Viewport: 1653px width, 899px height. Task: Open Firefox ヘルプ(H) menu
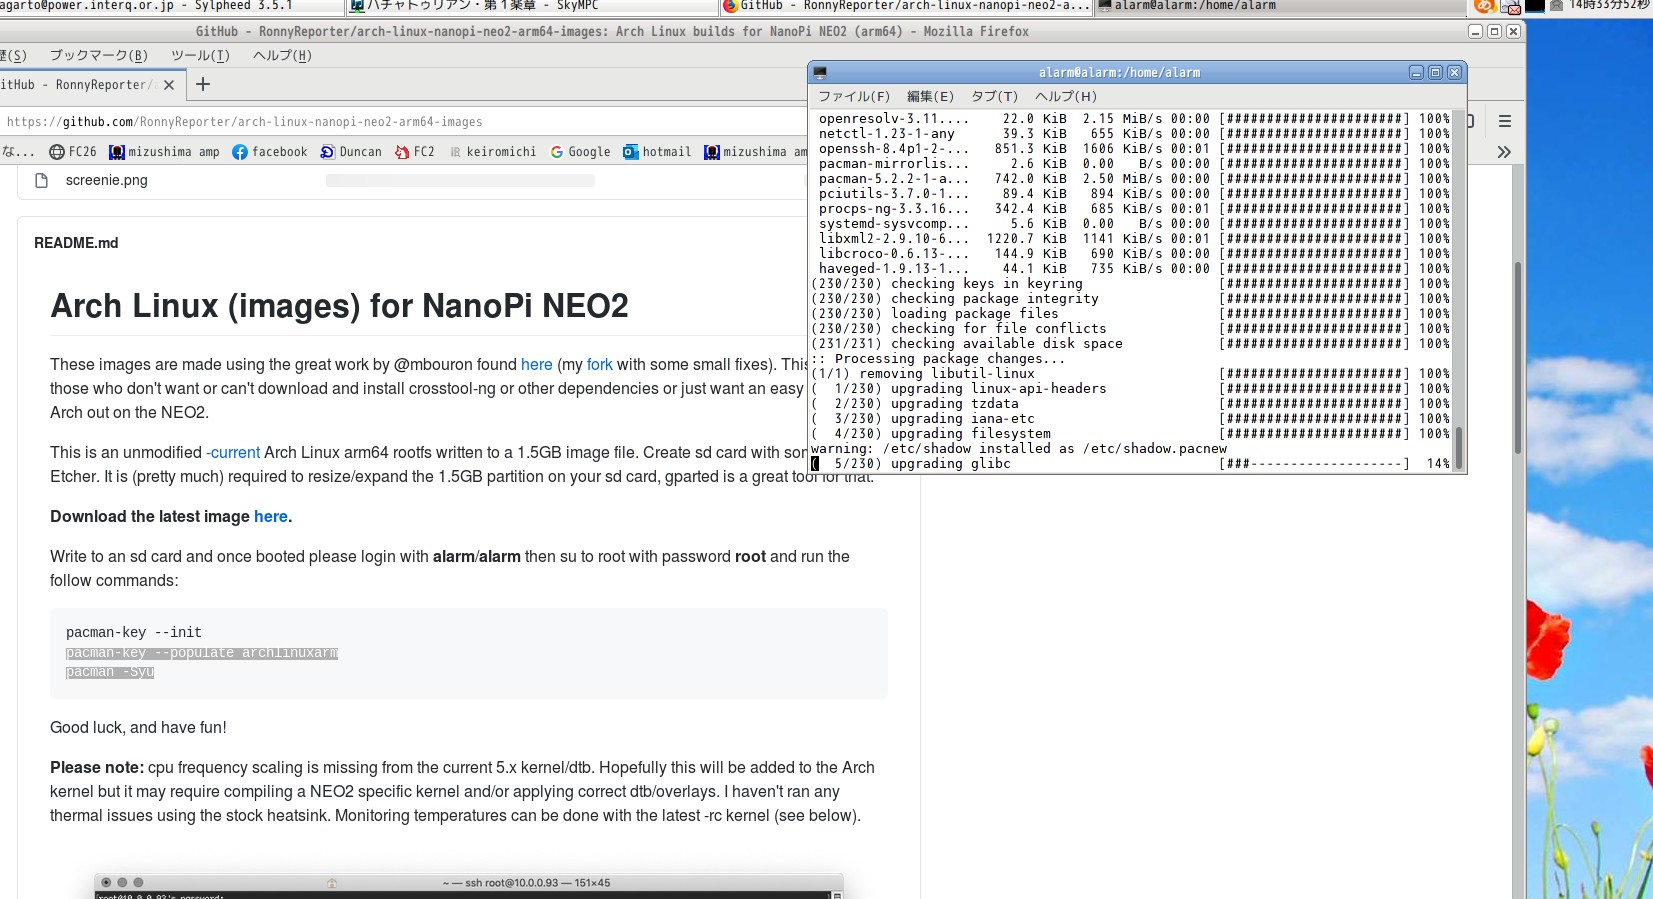pos(282,56)
